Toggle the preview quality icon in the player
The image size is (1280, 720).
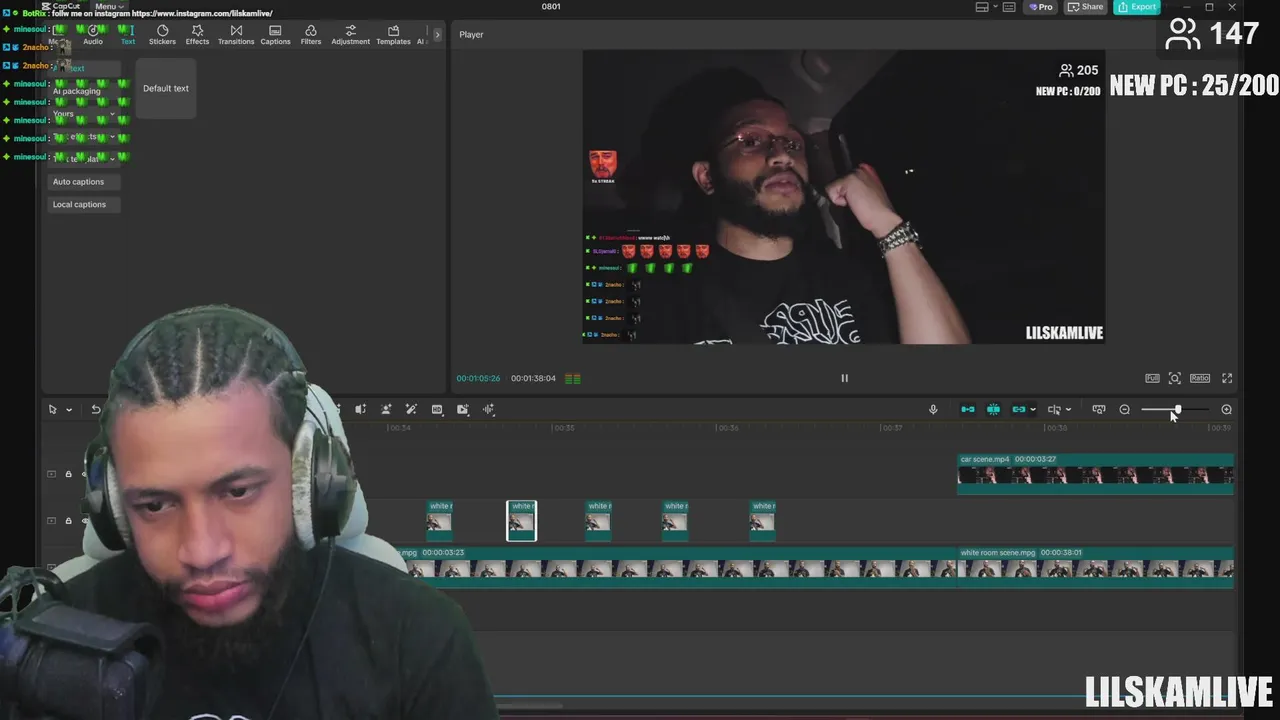tap(573, 379)
